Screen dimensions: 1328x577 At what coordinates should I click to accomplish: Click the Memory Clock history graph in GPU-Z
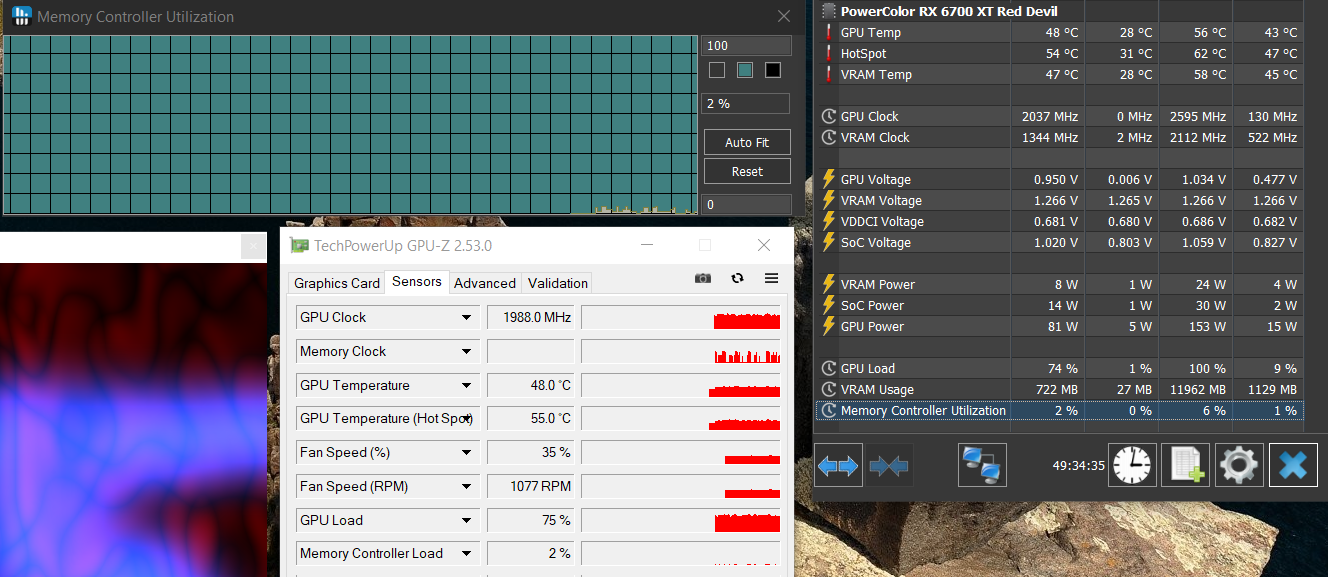pyautogui.click(x=681, y=351)
